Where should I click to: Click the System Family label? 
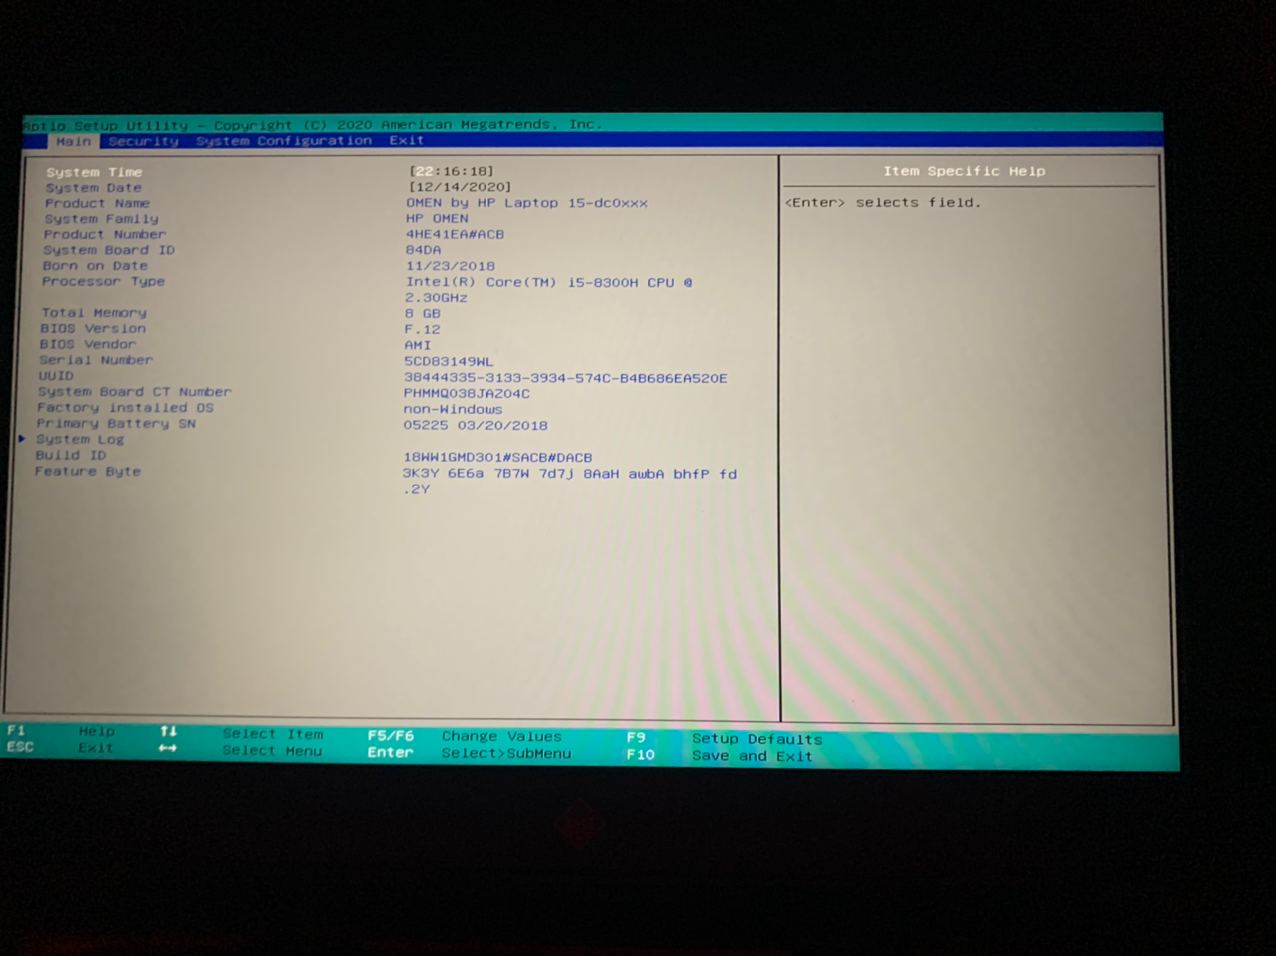tap(101, 219)
